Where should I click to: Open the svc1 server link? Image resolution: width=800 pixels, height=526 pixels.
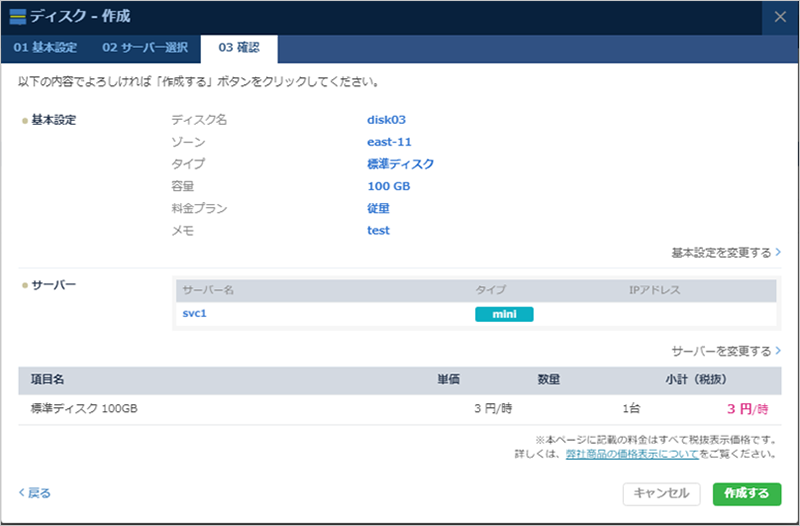click(x=192, y=314)
